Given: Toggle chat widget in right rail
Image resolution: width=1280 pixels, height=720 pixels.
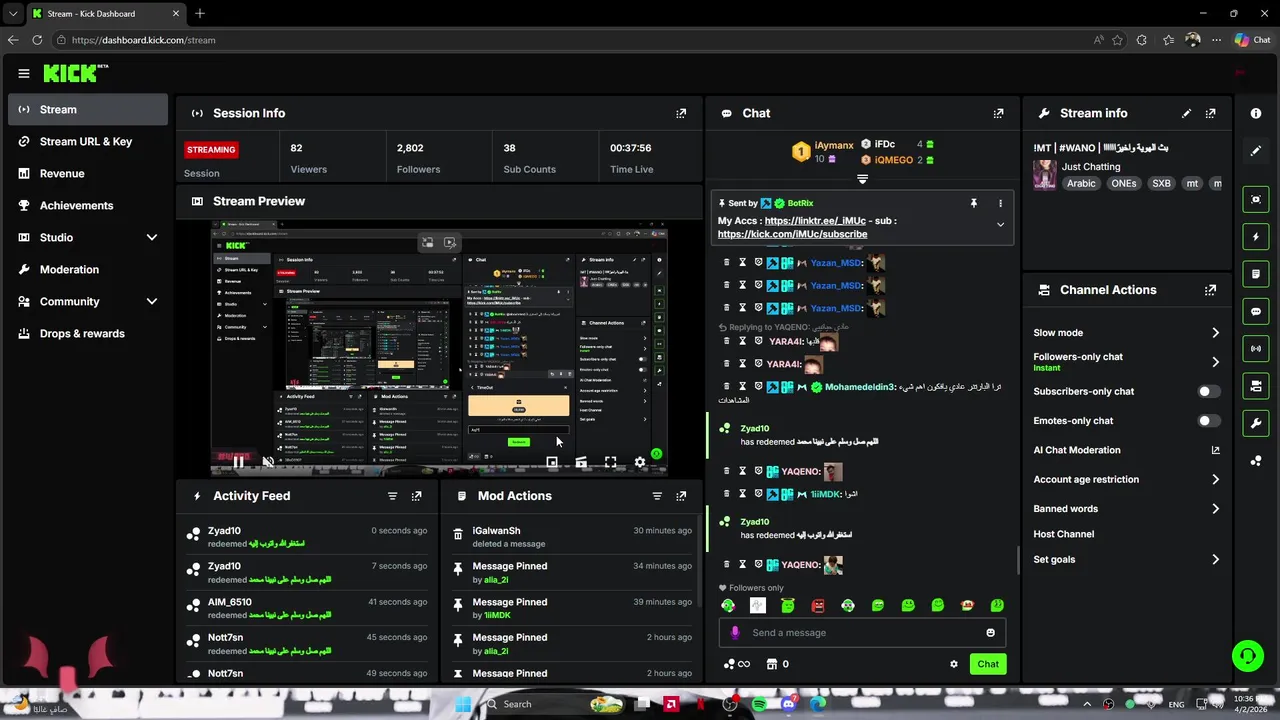Looking at the screenshot, I should [1256, 312].
